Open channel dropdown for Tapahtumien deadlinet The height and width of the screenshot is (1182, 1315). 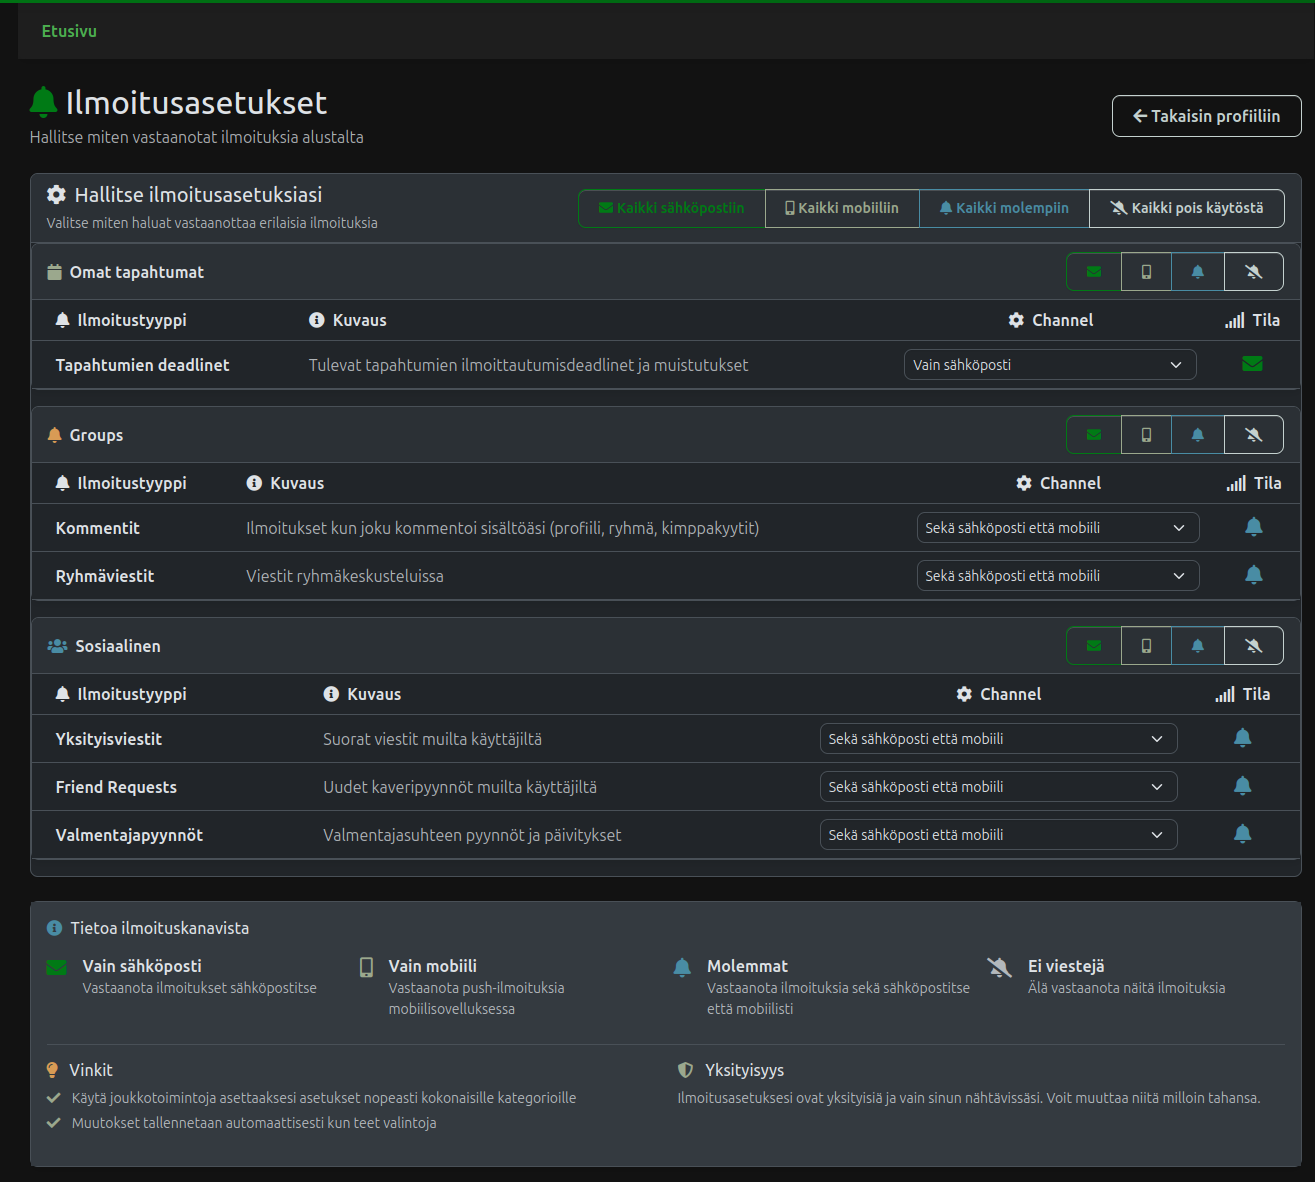(1049, 365)
